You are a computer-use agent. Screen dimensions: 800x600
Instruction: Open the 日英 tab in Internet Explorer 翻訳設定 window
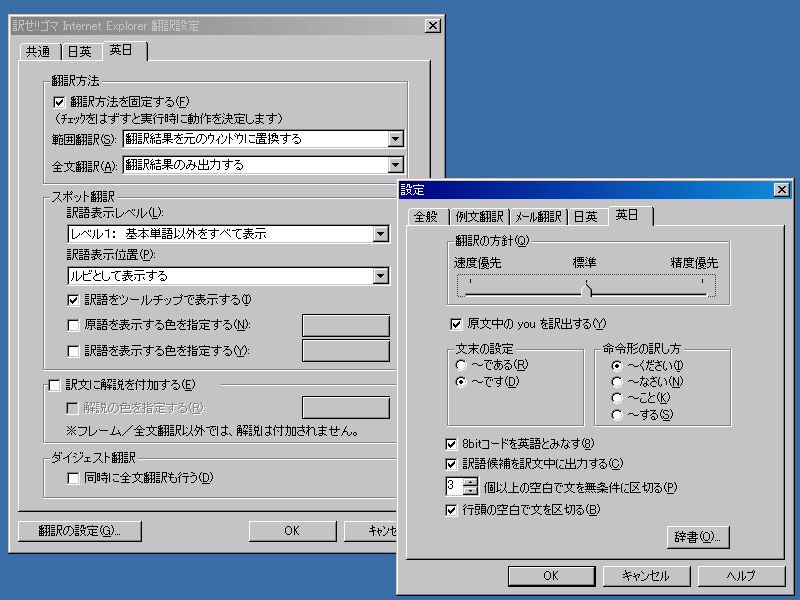(80, 52)
